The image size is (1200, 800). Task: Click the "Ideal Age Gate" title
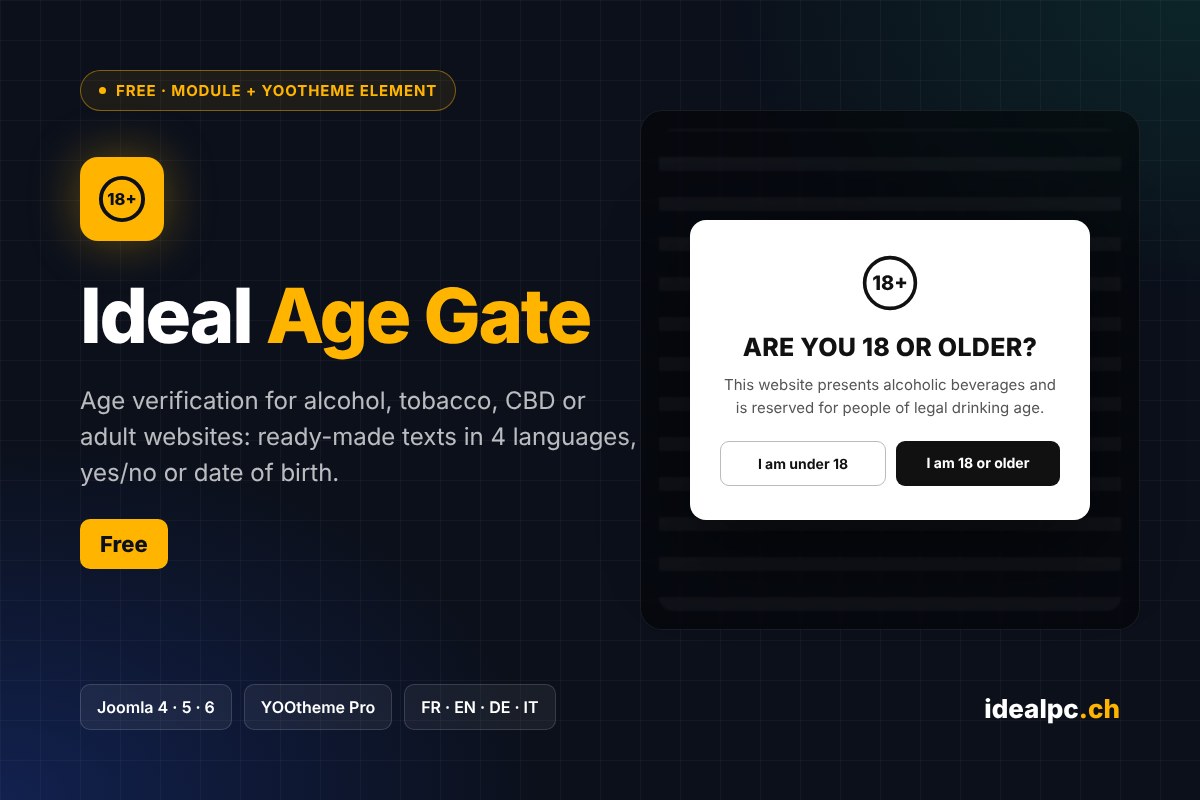(x=335, y=317)
